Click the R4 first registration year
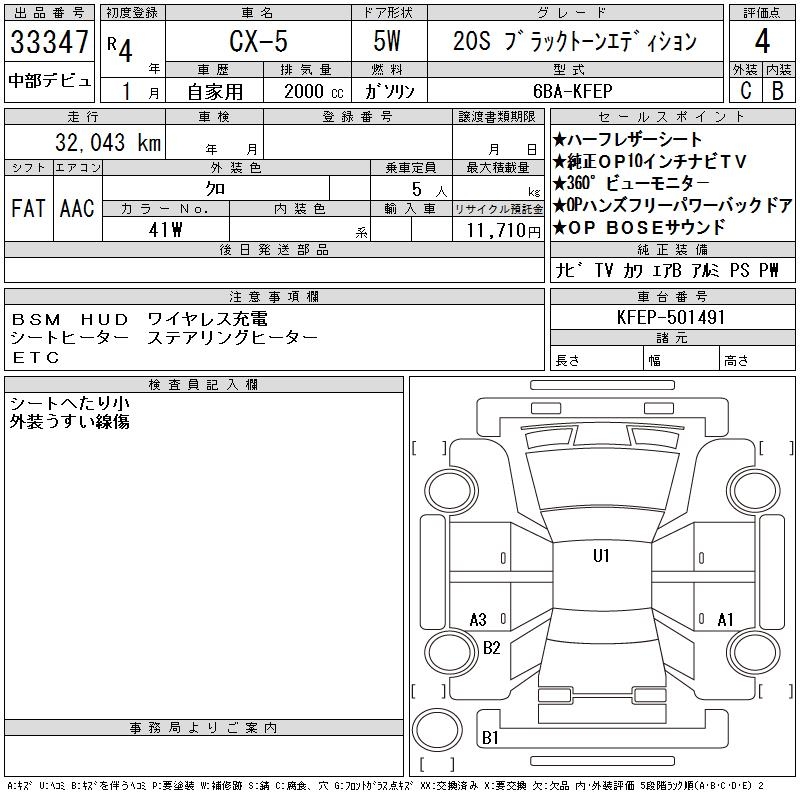Screen dimensions: 800x800 pyautogui.click(x=120, y=49)
